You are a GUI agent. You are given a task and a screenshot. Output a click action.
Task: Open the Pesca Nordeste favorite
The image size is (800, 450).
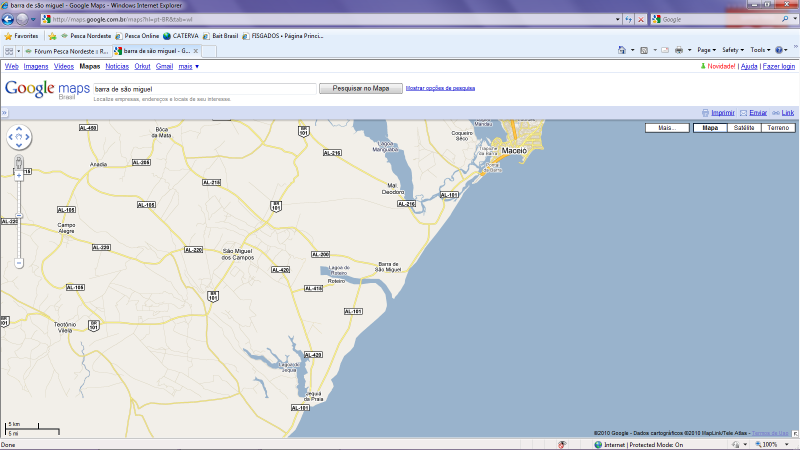pyautogui.click(x=86, y=36)
